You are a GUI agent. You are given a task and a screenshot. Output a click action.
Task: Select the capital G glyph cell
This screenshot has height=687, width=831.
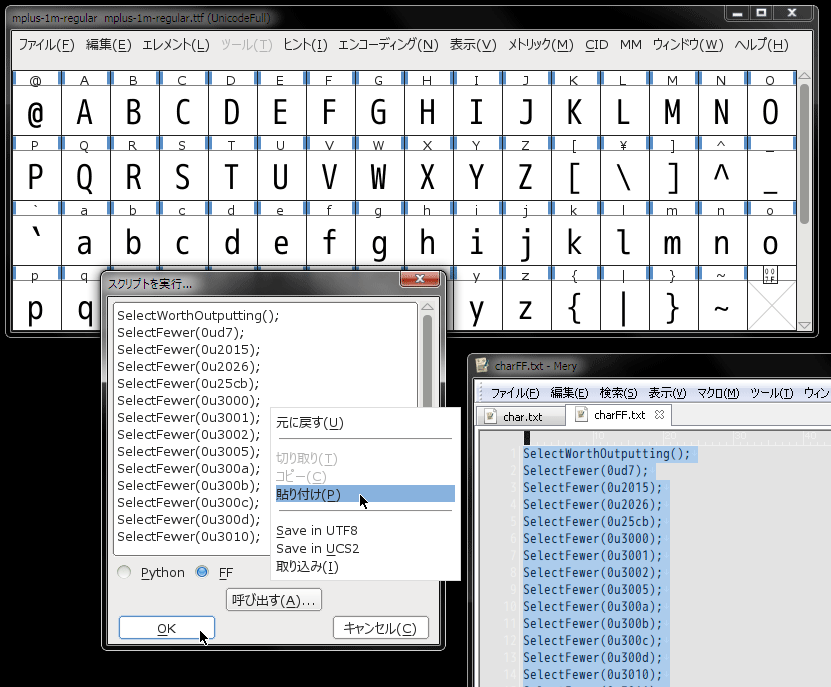pos(379,110)
